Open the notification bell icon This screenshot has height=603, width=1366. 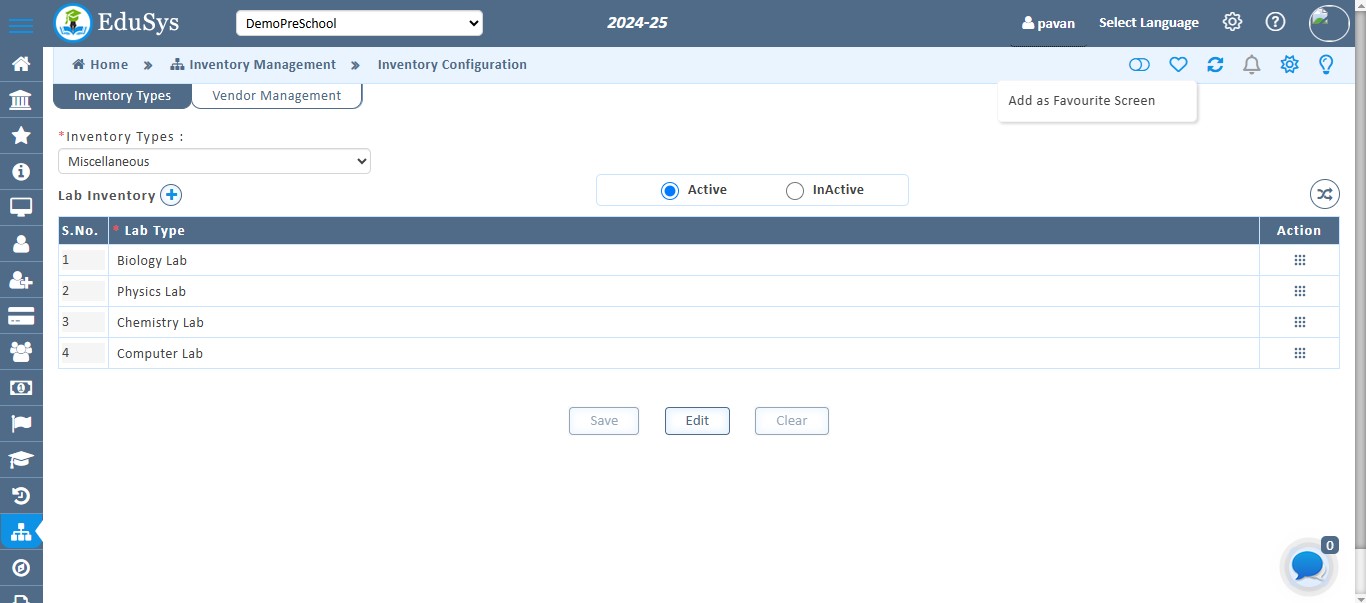[x=1251, y=65]
